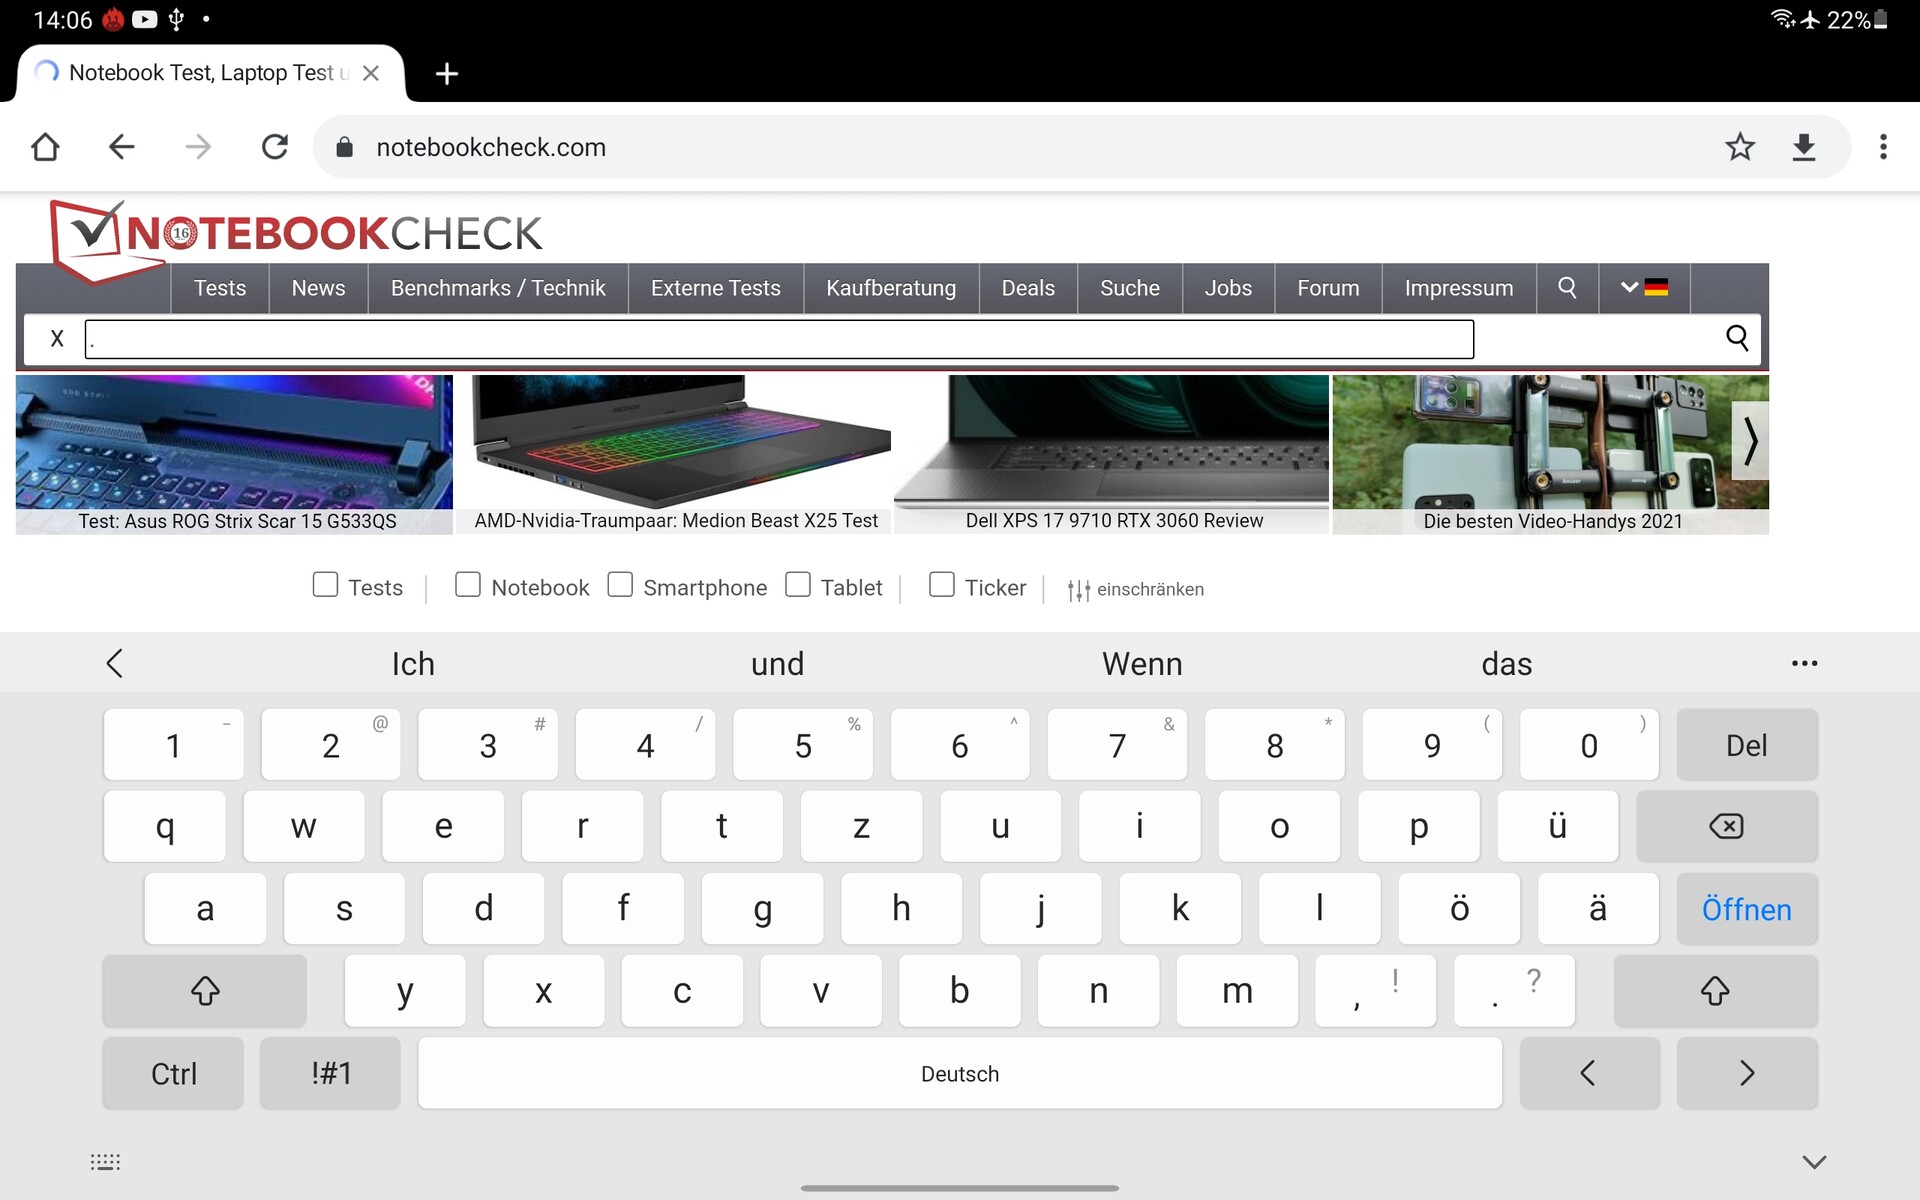Tick the Ticker checkbox
Viewport: 1920px width, 1200px height.
pos(941,585)
